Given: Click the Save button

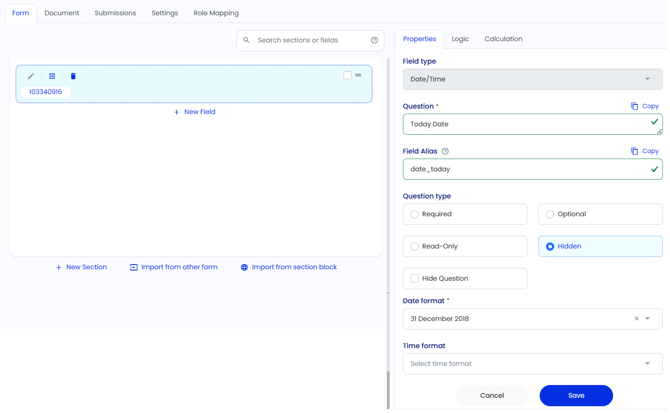Looking at the screenshot, I should coord(576,395).
